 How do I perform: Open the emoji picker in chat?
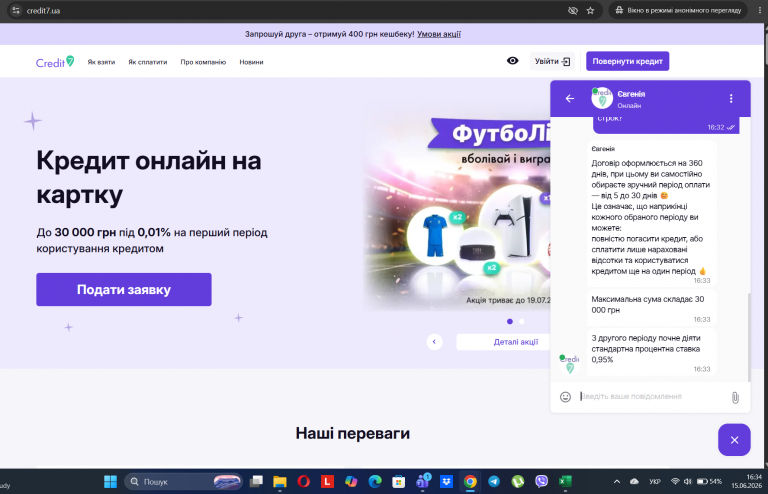tap(565, 397)
